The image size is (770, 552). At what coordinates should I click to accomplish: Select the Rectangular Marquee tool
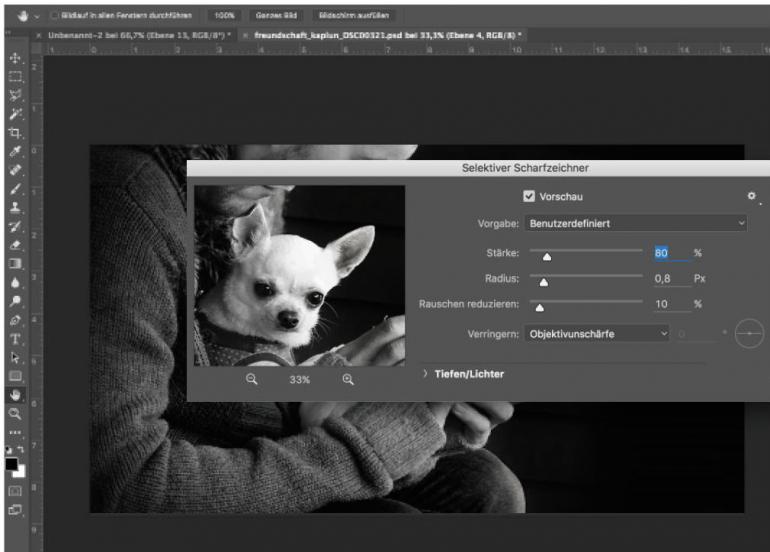pyautogui.click(x=15, y=77)
